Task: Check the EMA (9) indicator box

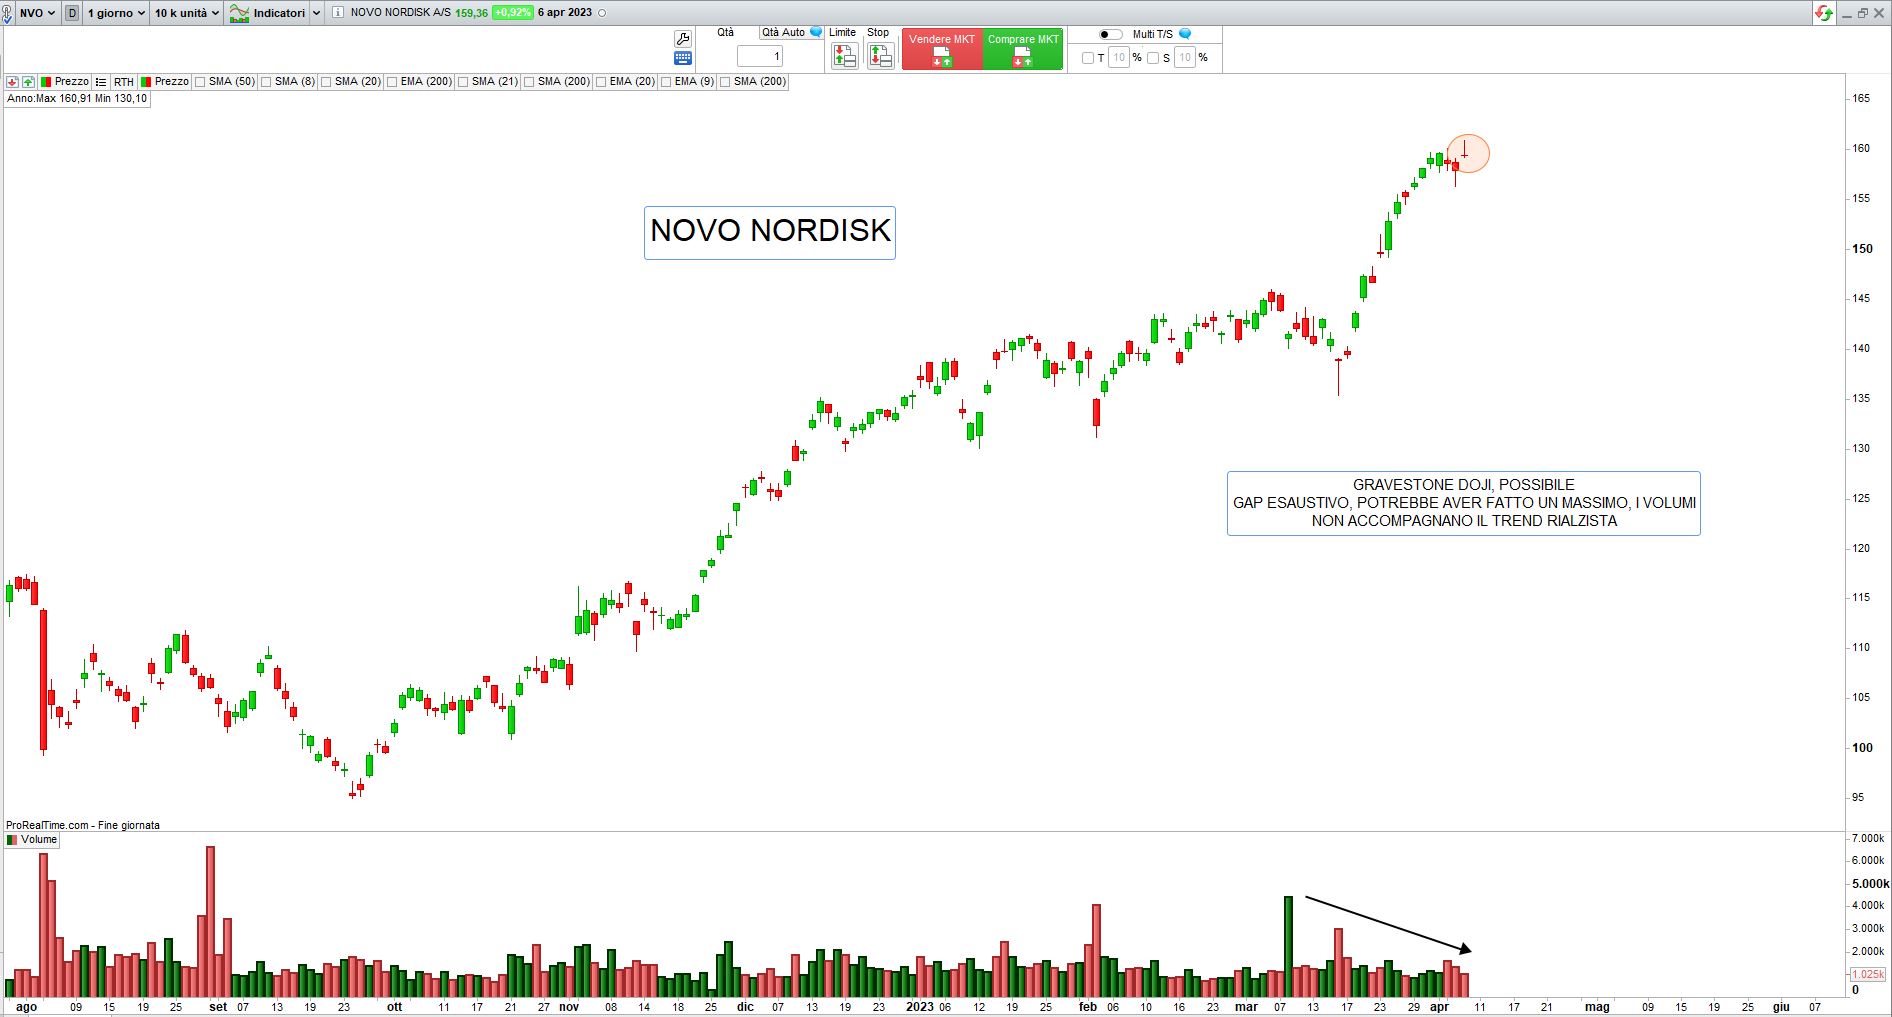Action: [666, 82]
